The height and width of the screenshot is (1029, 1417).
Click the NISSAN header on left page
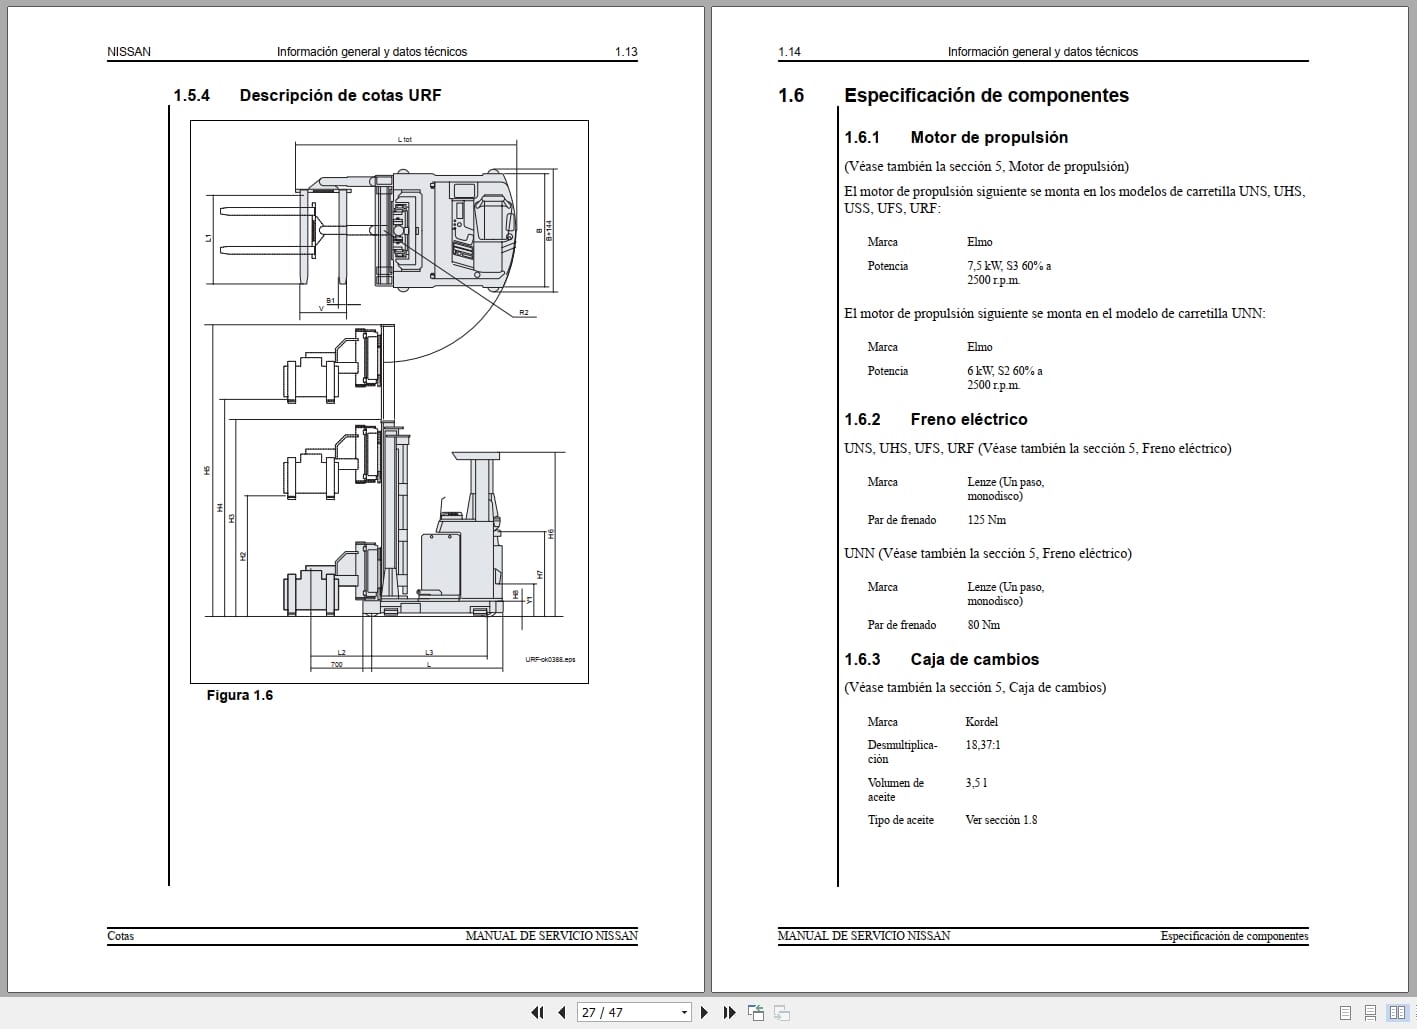129,52
